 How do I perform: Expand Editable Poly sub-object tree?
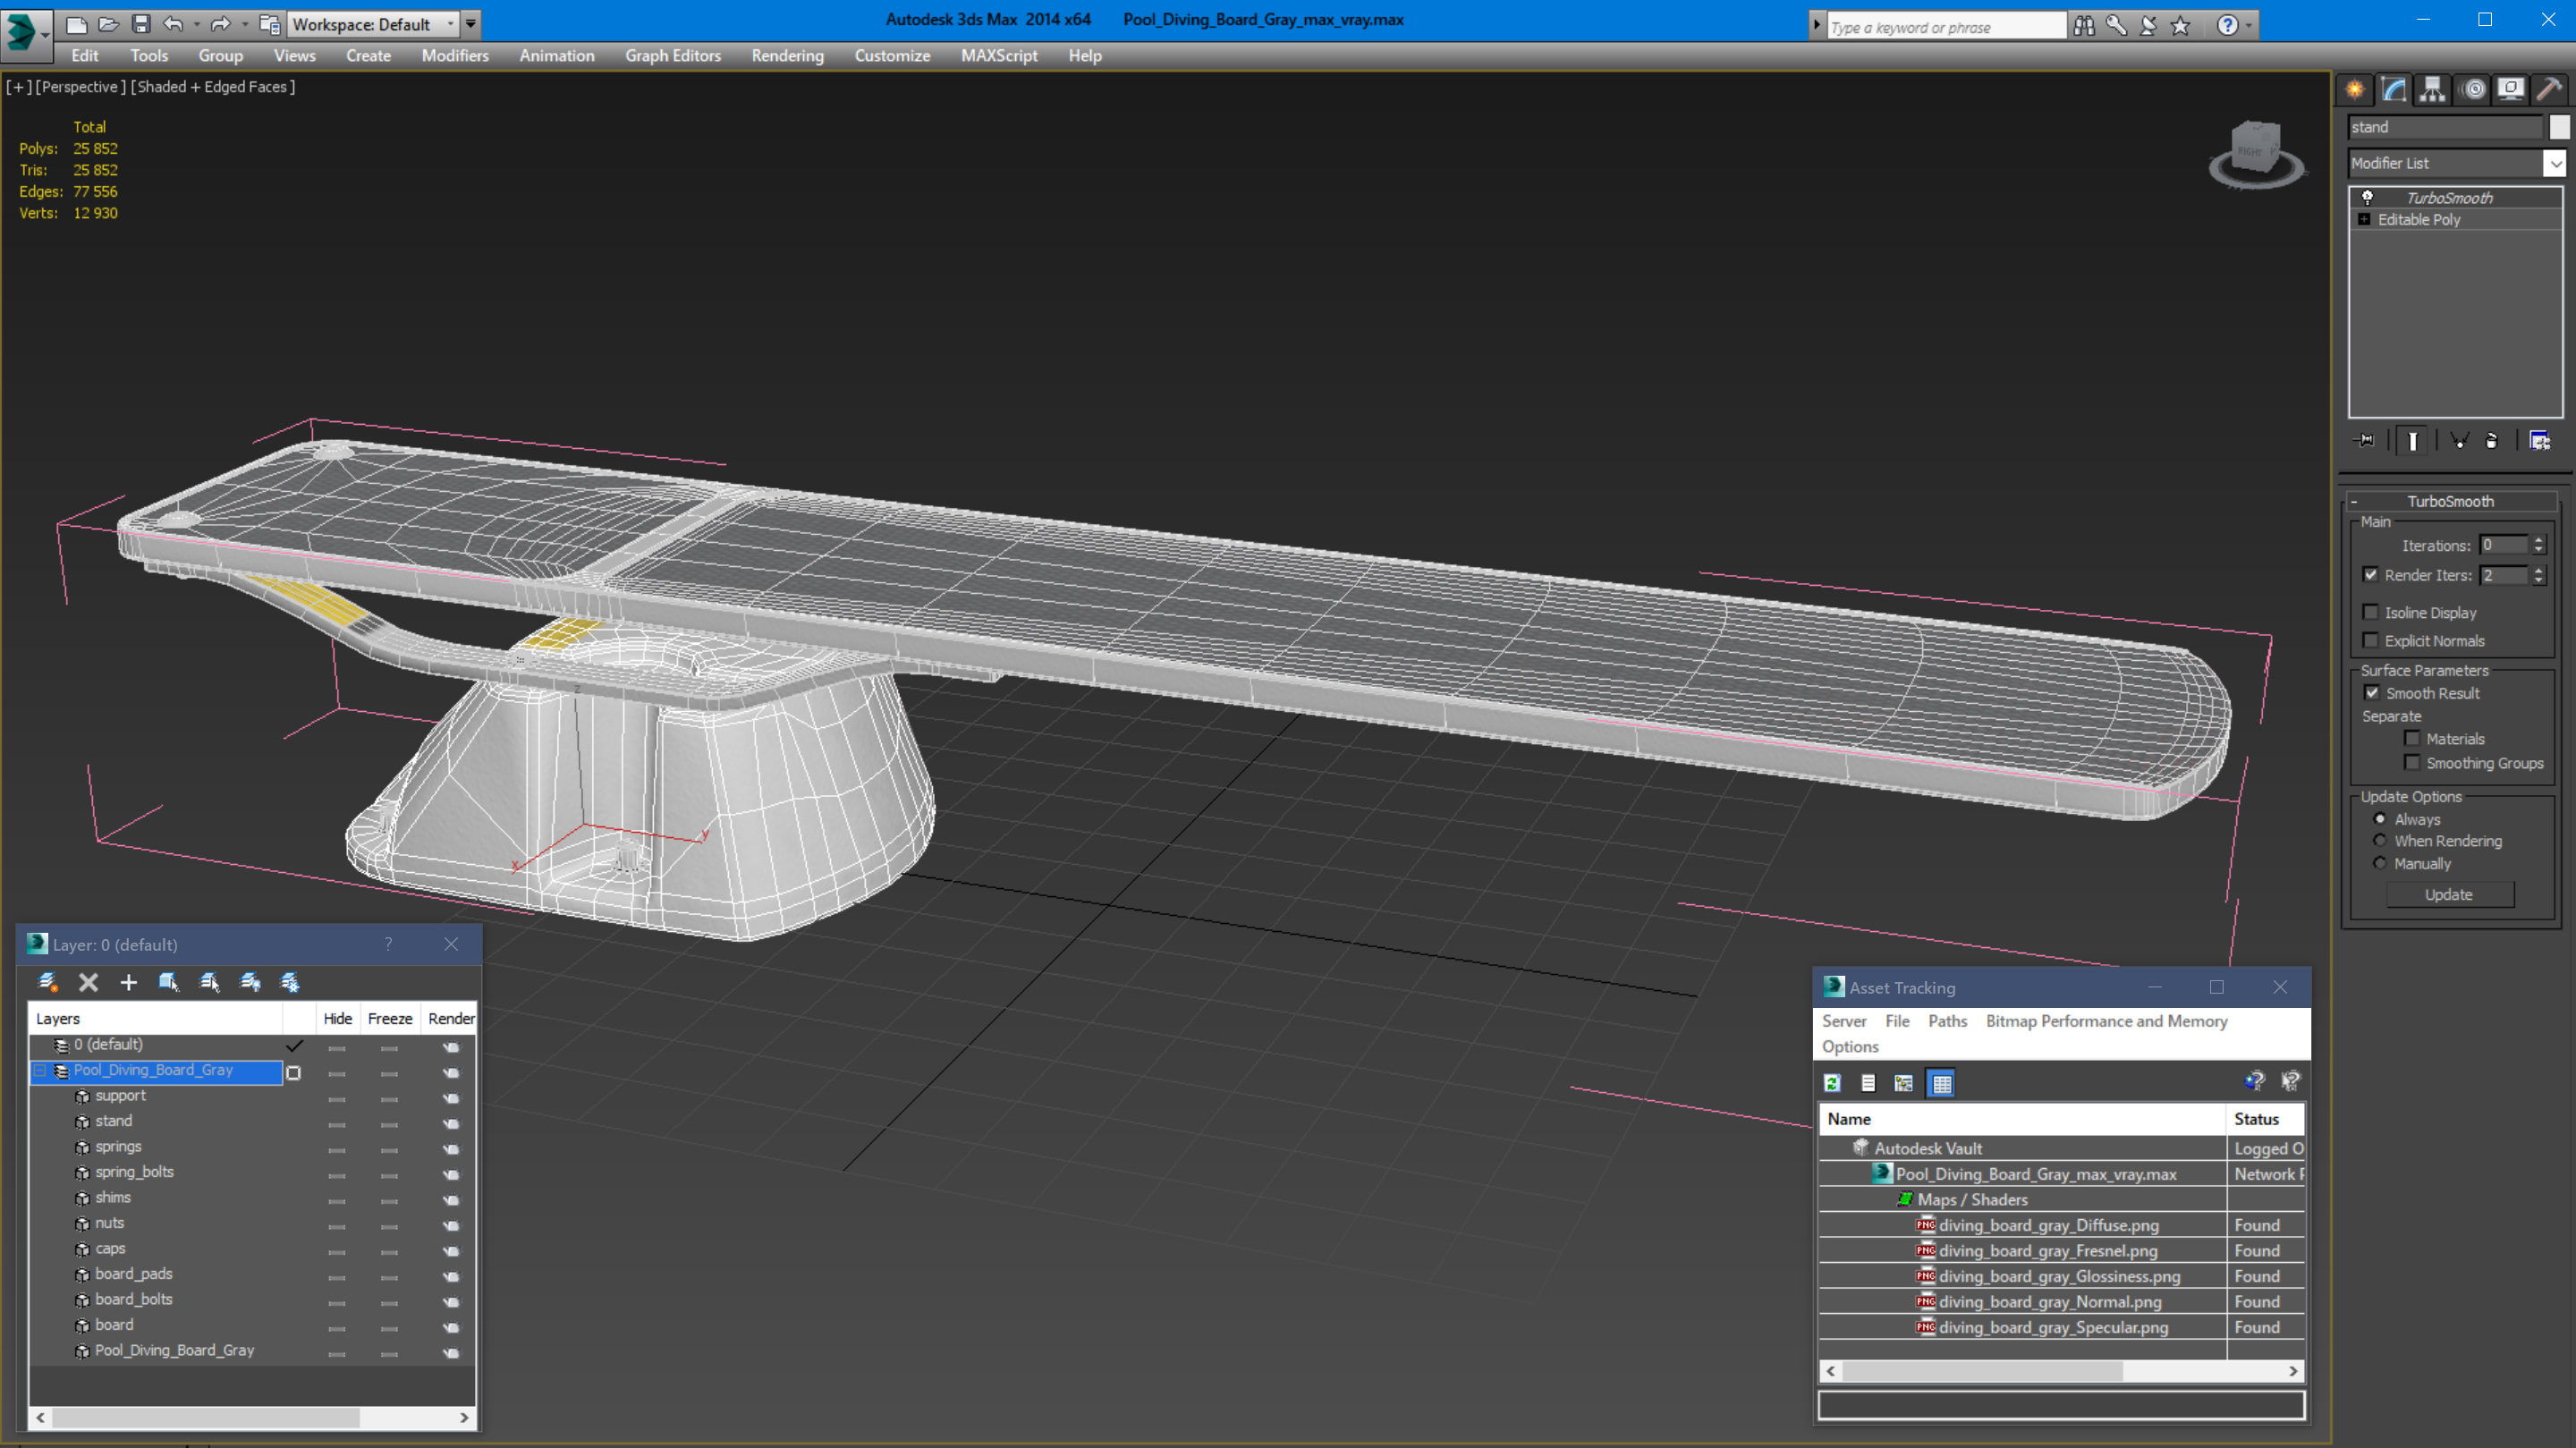pyautogui.click(x=2365, y=219)
